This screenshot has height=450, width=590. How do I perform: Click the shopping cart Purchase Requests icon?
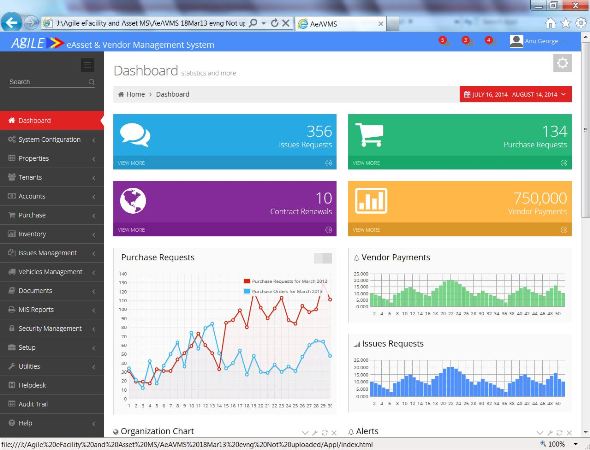click(x=369, y=134)
